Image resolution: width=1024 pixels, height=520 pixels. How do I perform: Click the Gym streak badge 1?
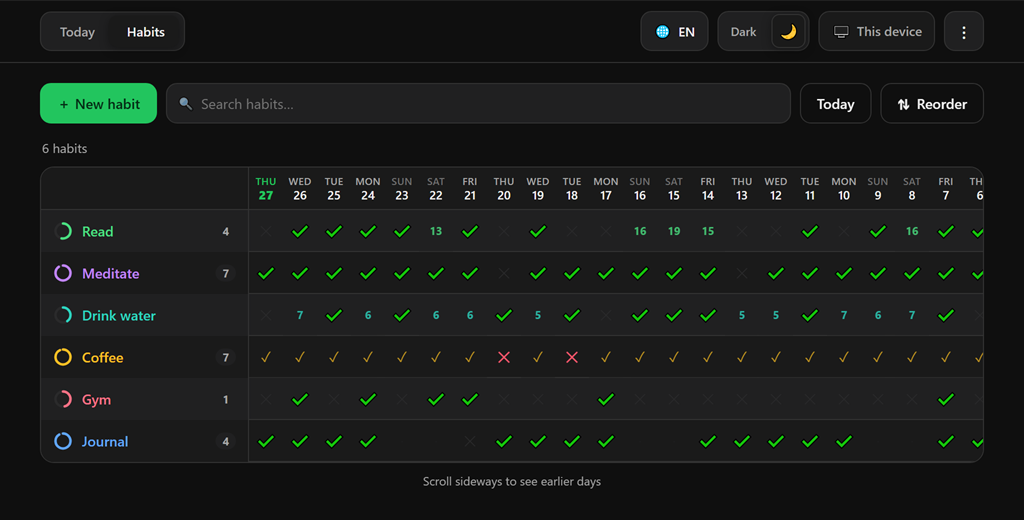pos(225,399)
